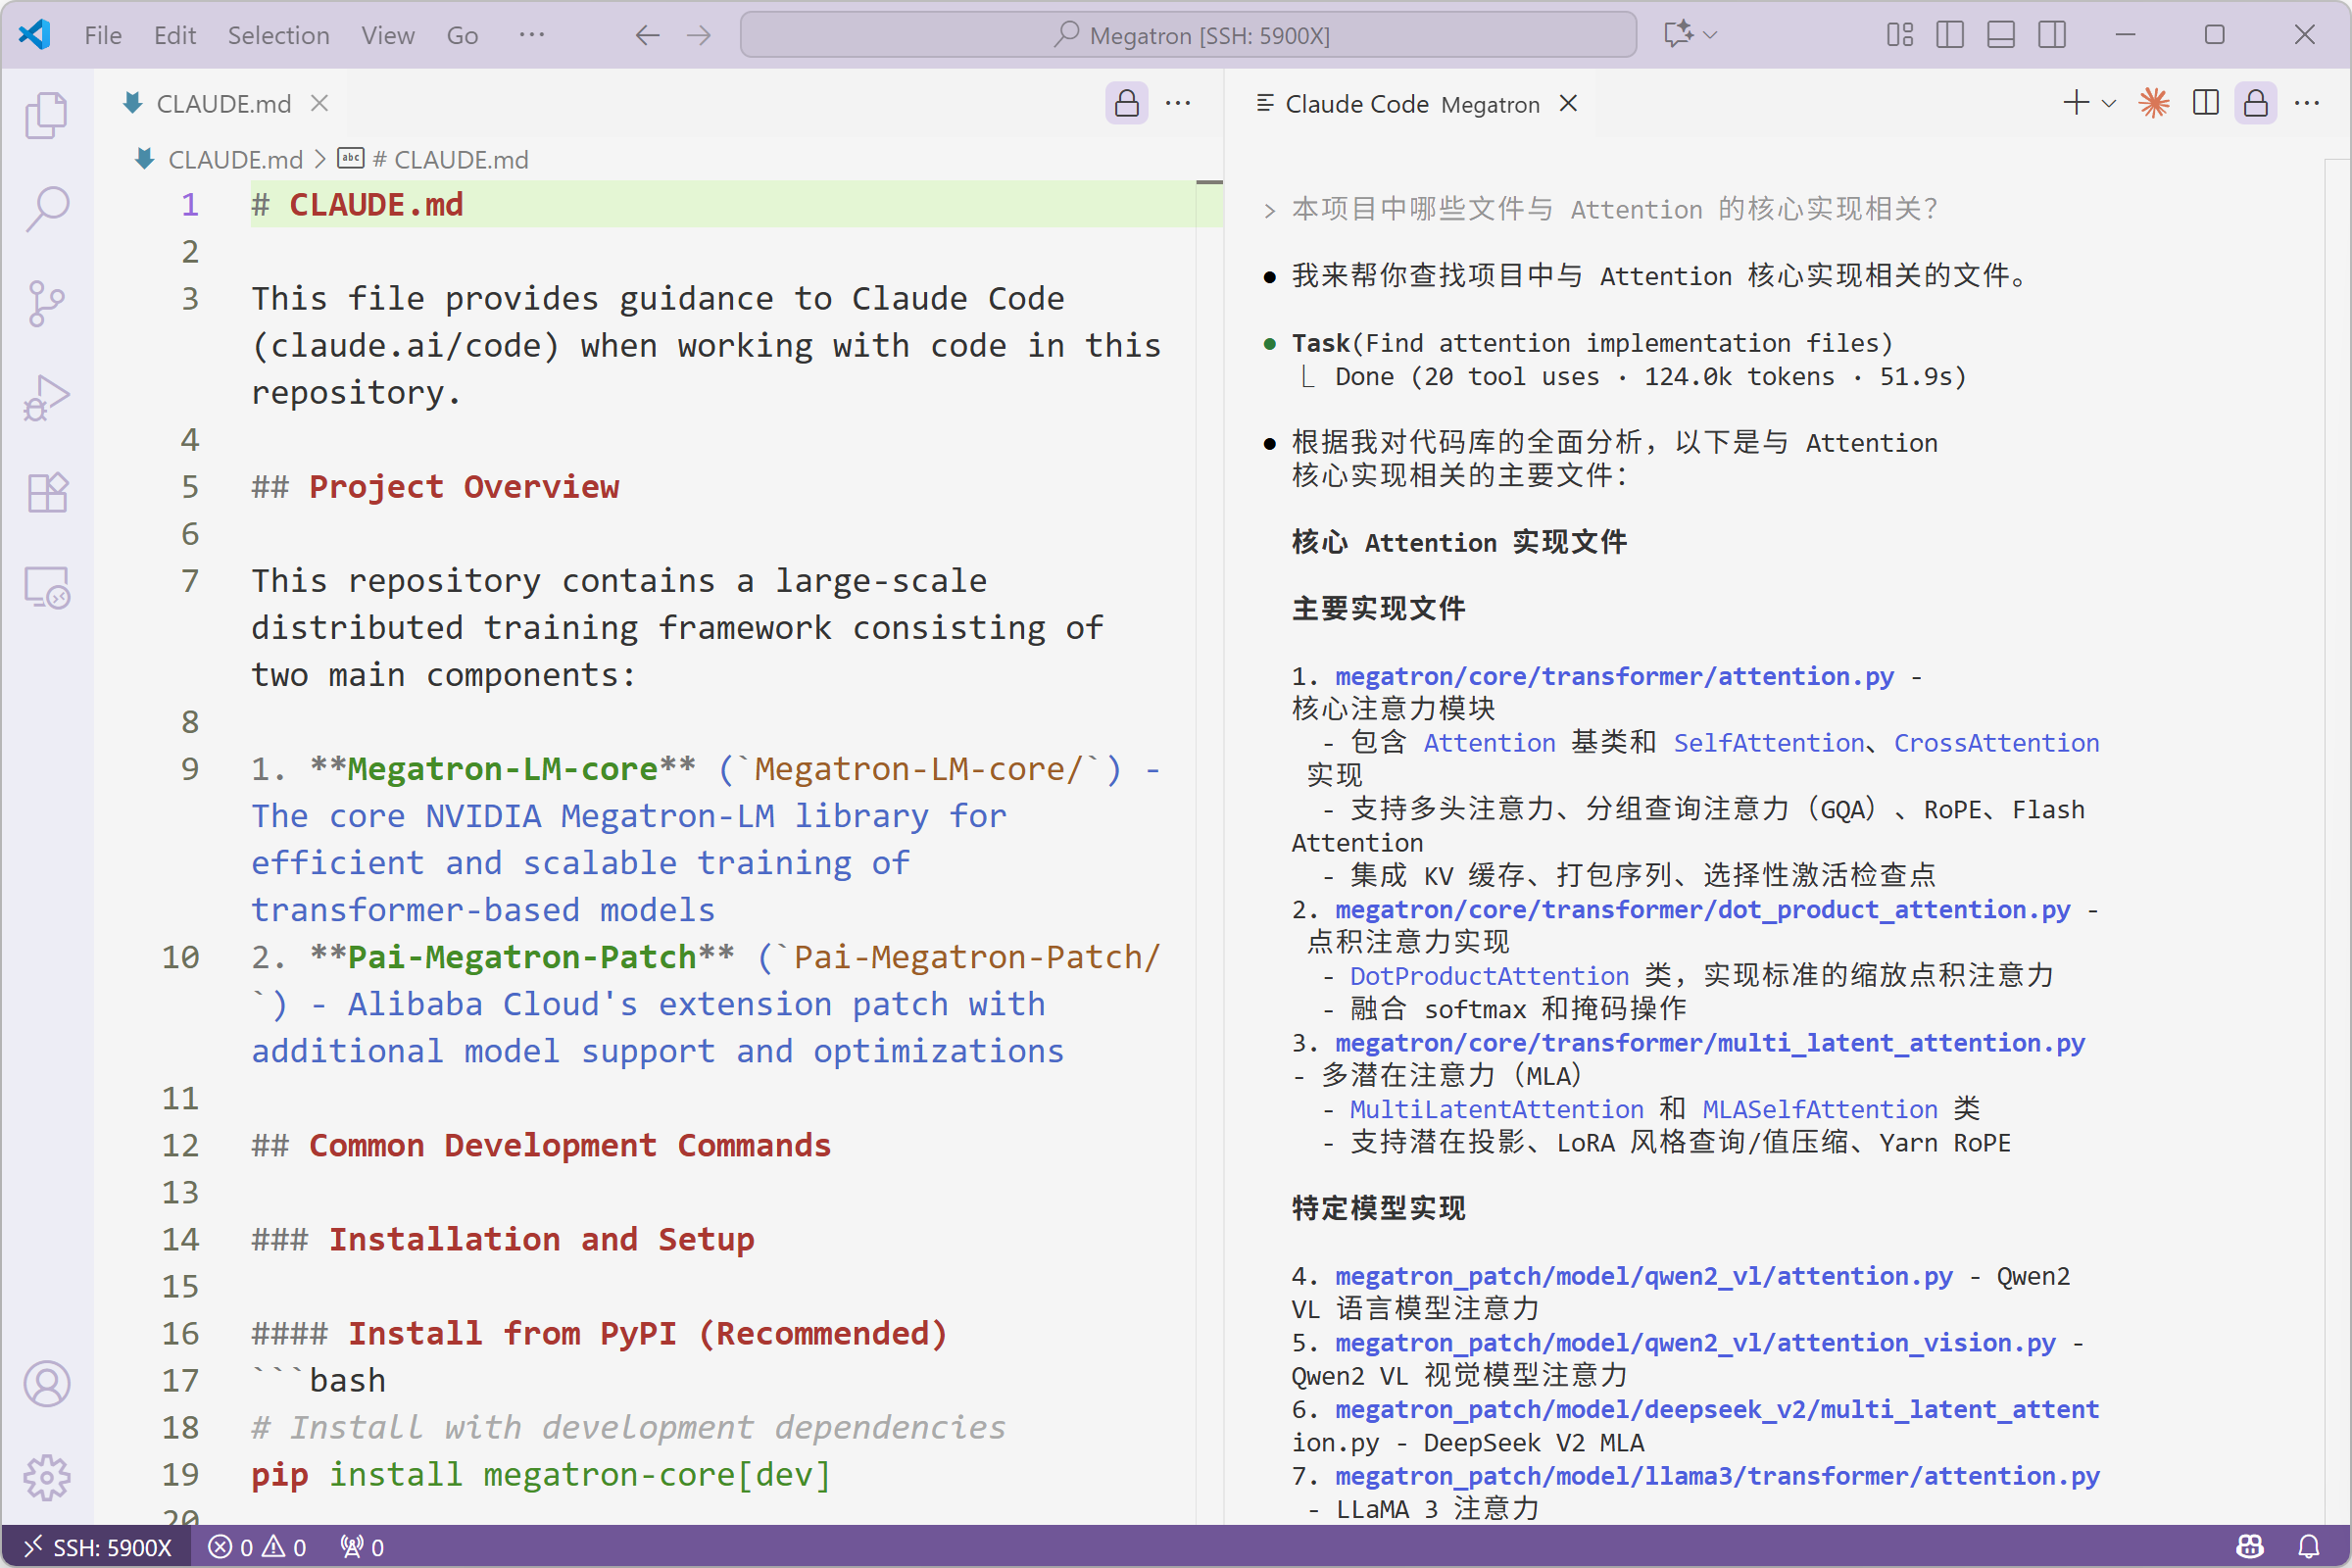Open errors and warnings in status bar
The image size is (2352, 1568).
[x=257, y=1547]
